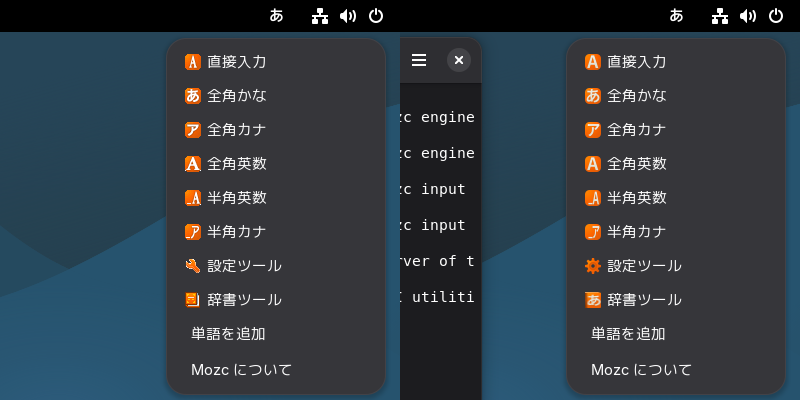Viewport: 800px width, 400px height.
Task: Click the gear 設定ツール icon in right menu
Action: coord(593,266)
